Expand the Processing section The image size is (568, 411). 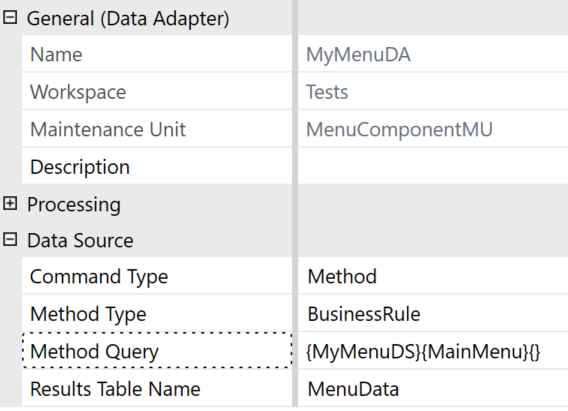click(x=10, y=204)
